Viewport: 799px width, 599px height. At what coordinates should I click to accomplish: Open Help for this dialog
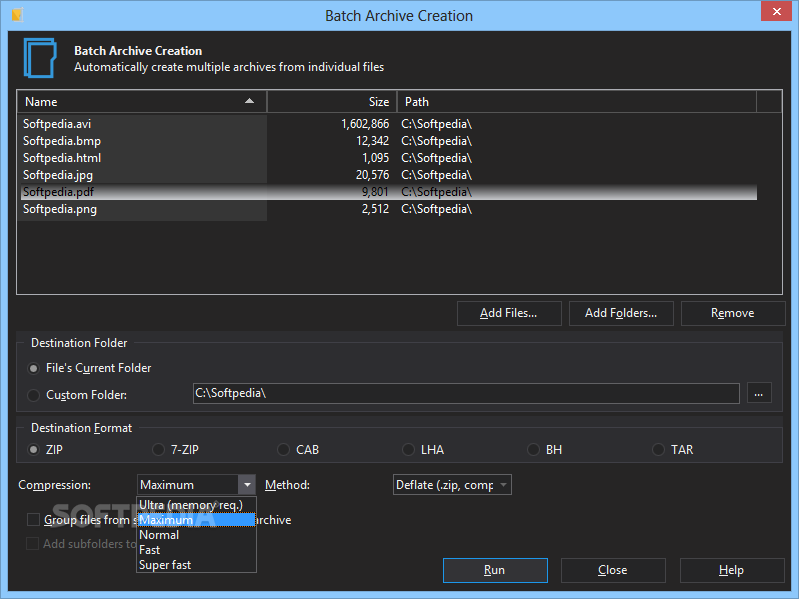(x=732, y=570)
